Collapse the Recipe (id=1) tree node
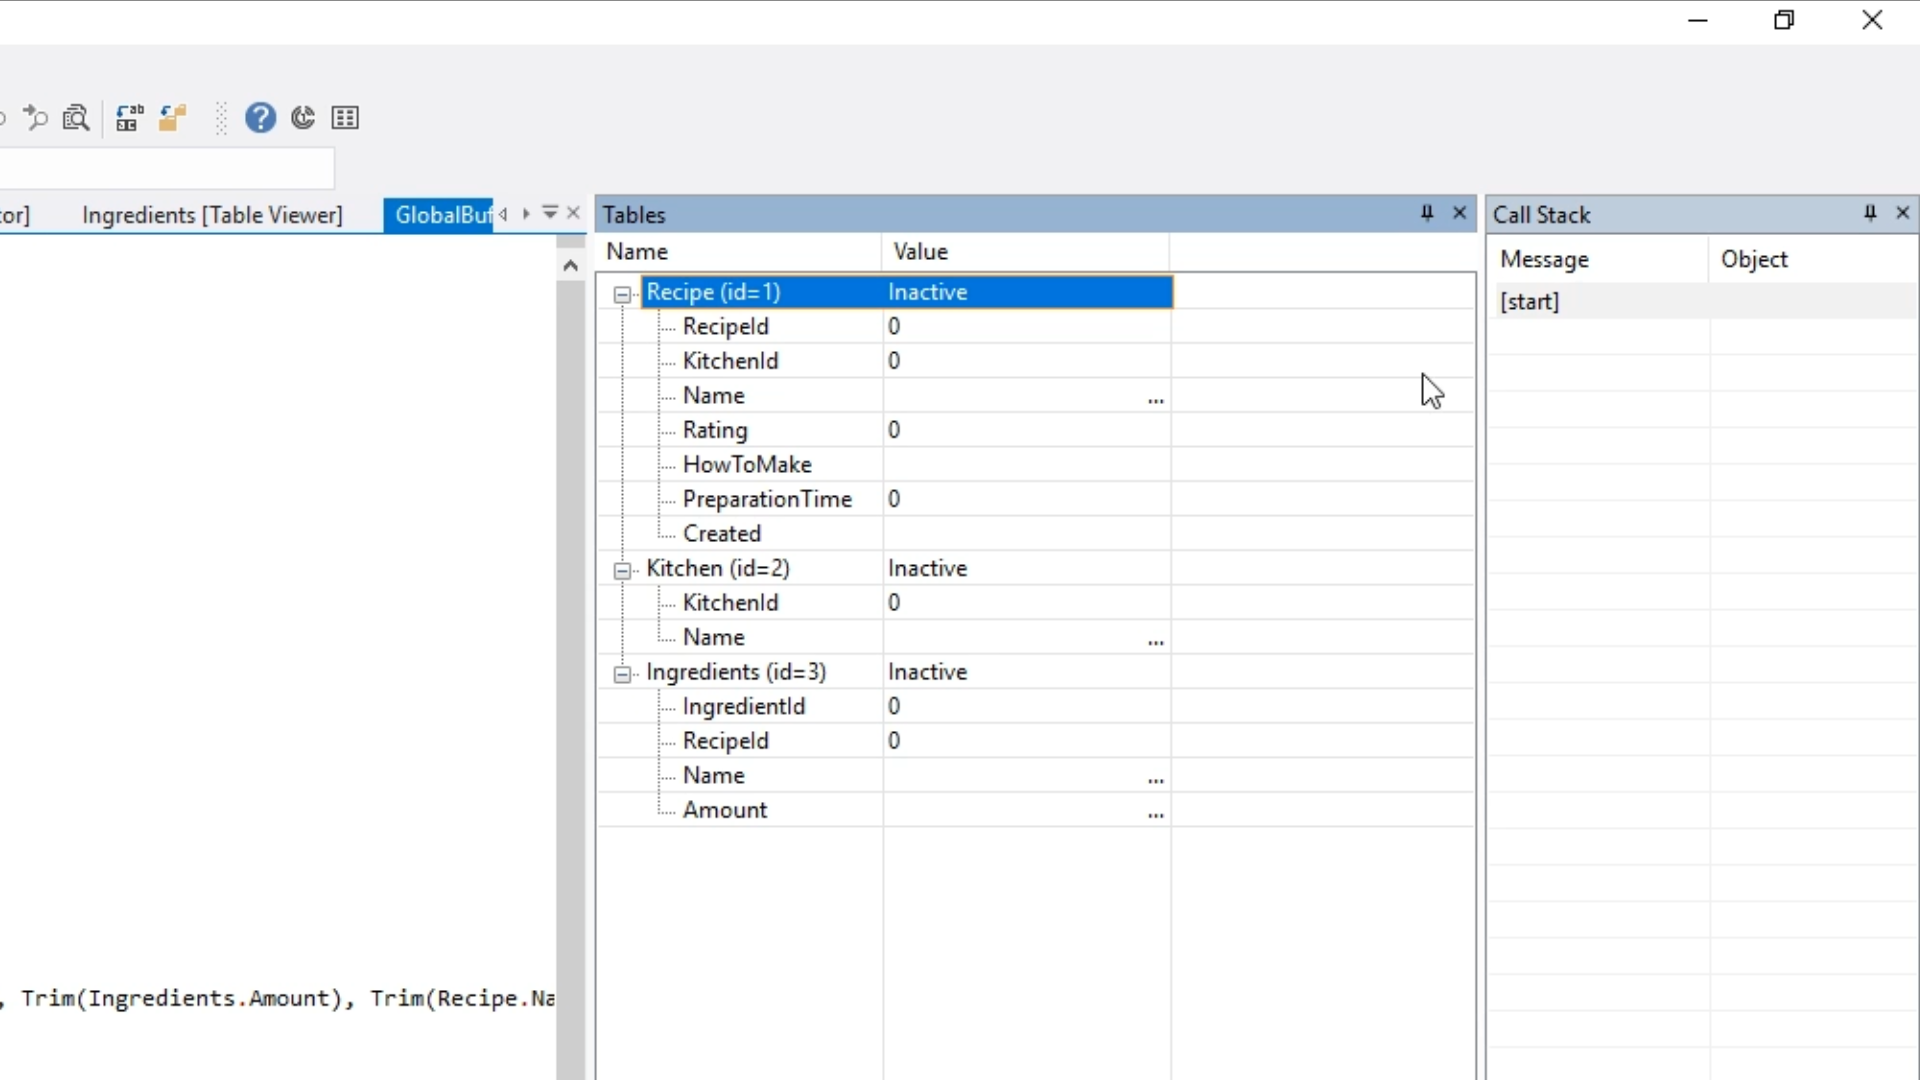 622,294
